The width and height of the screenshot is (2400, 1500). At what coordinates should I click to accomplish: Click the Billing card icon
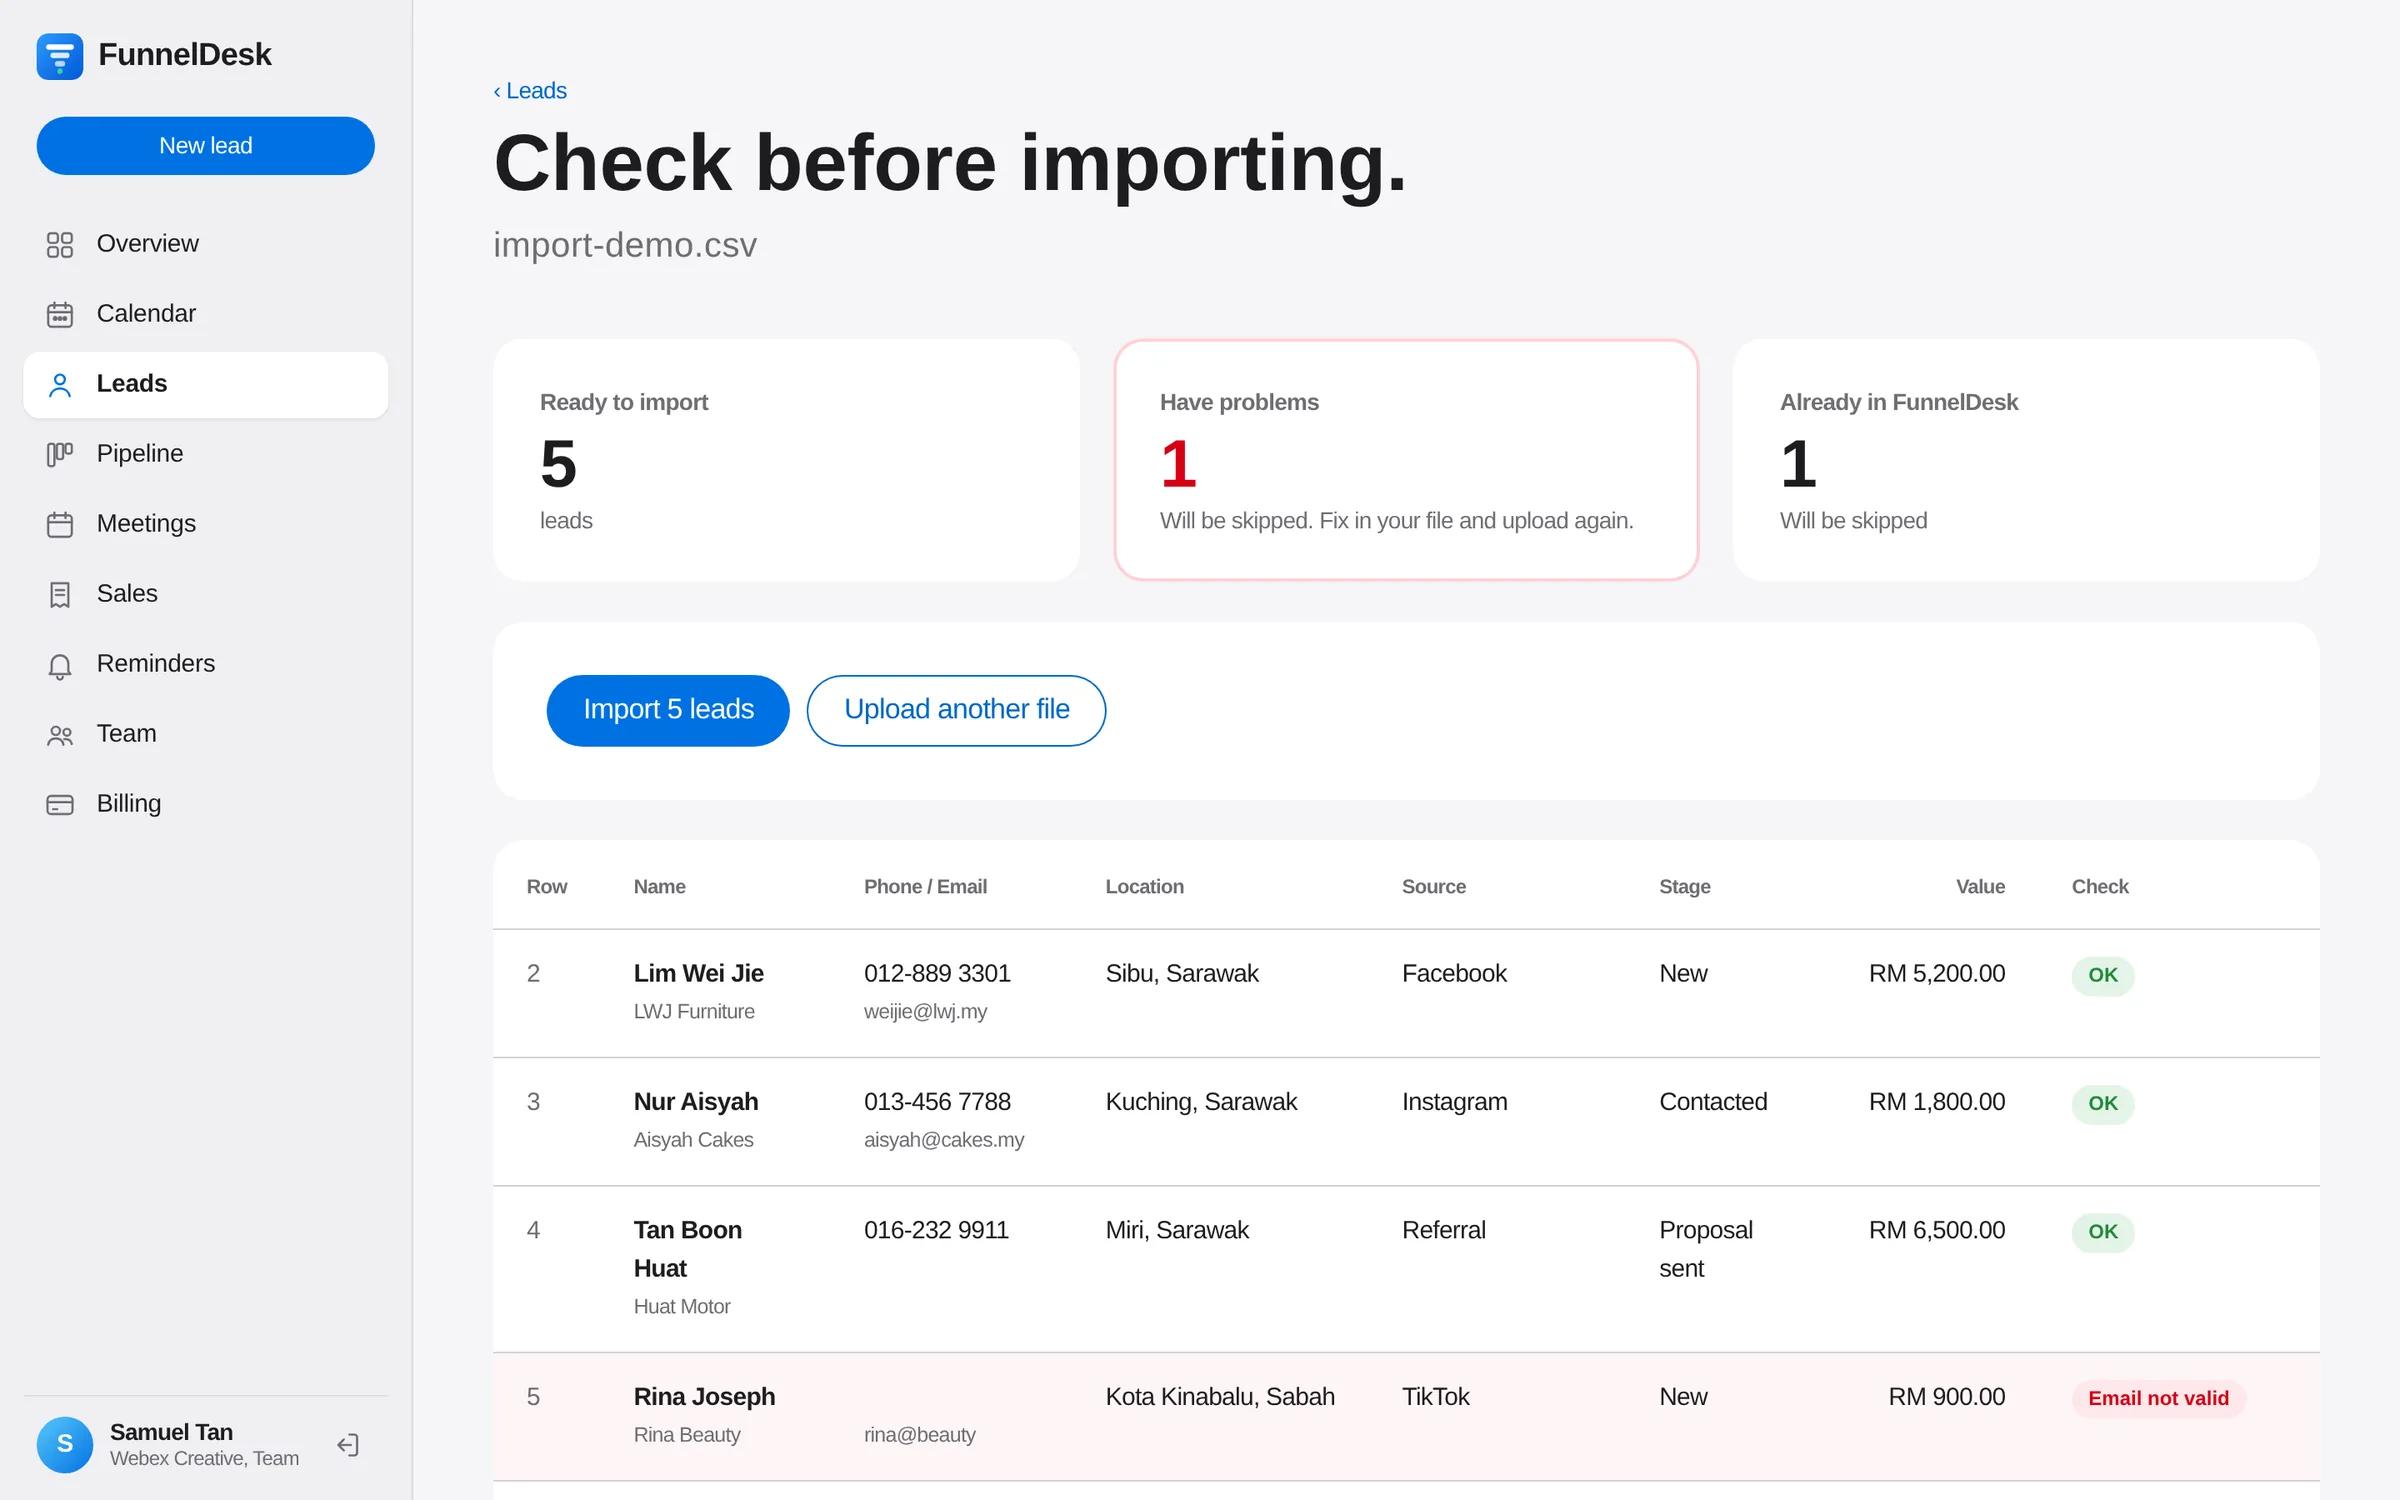pyautogui.click(x=60, y=804)
